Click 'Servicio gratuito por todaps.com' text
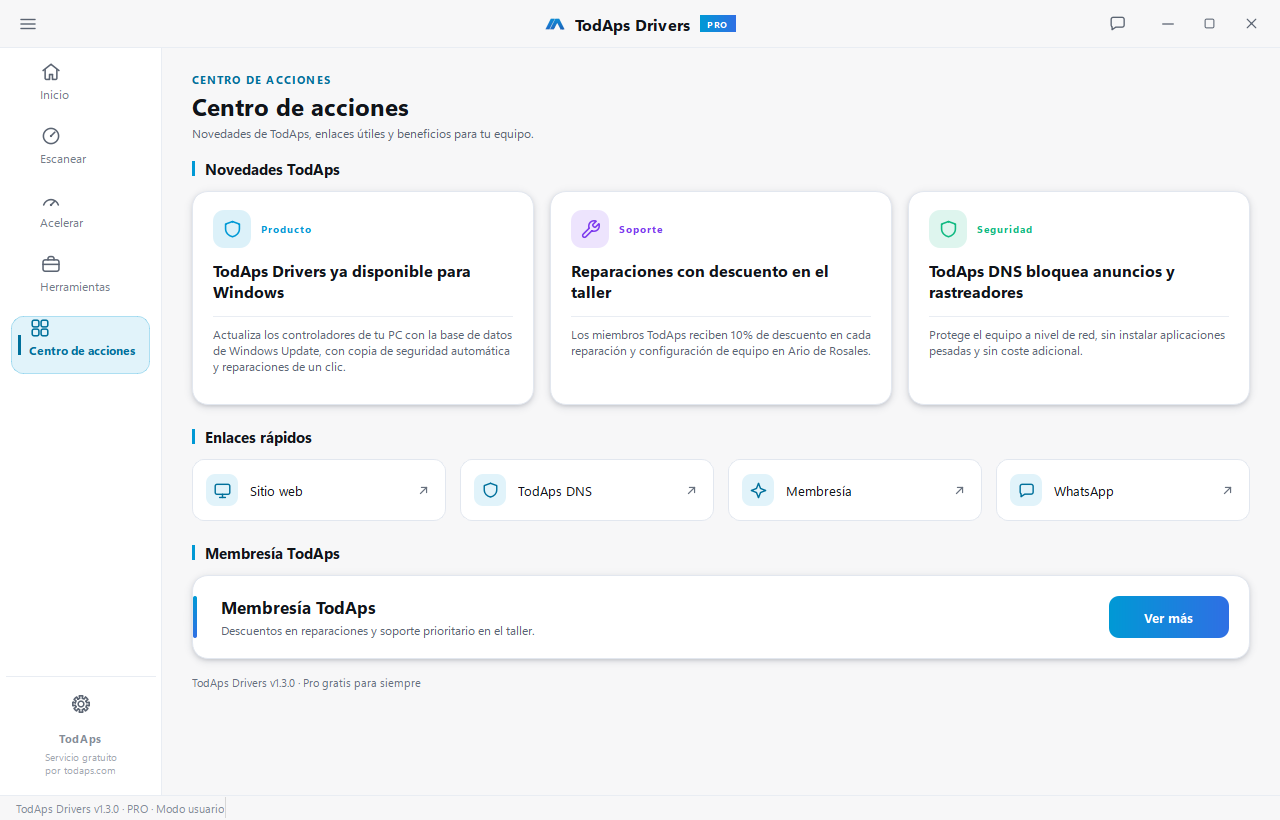This screenshot has width=1280, height=820. 80,764
